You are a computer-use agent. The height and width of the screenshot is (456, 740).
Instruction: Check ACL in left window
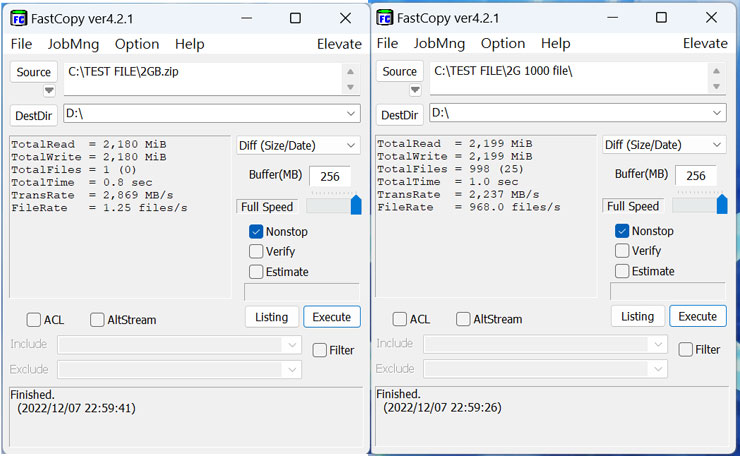pos(34,320)
